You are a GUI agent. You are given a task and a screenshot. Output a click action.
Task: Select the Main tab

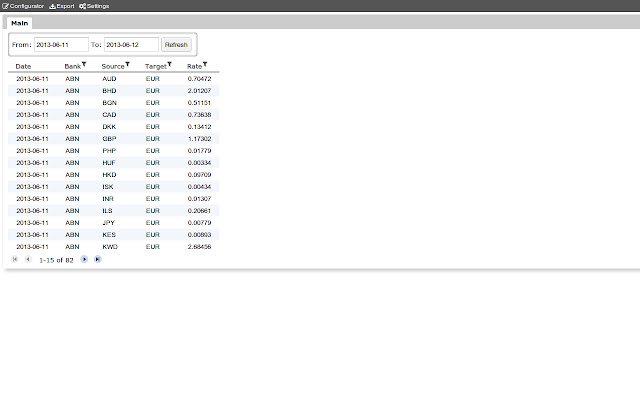pos(20,23)
